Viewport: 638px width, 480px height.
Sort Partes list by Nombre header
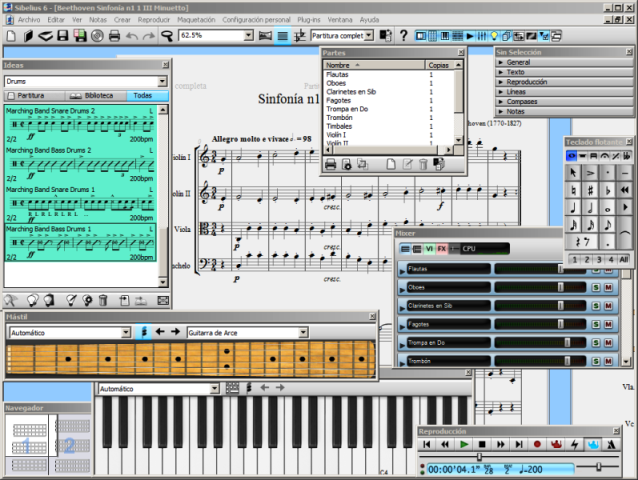(x=374, y=65)
